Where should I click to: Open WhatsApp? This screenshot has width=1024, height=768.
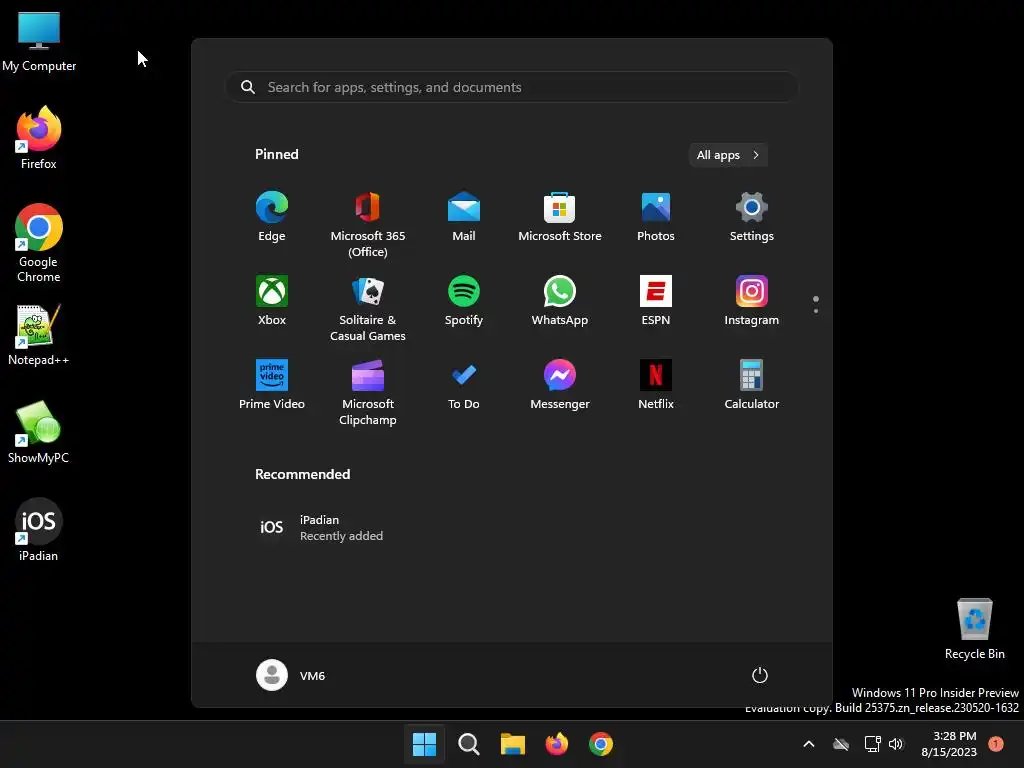click(x=560, y=301)
